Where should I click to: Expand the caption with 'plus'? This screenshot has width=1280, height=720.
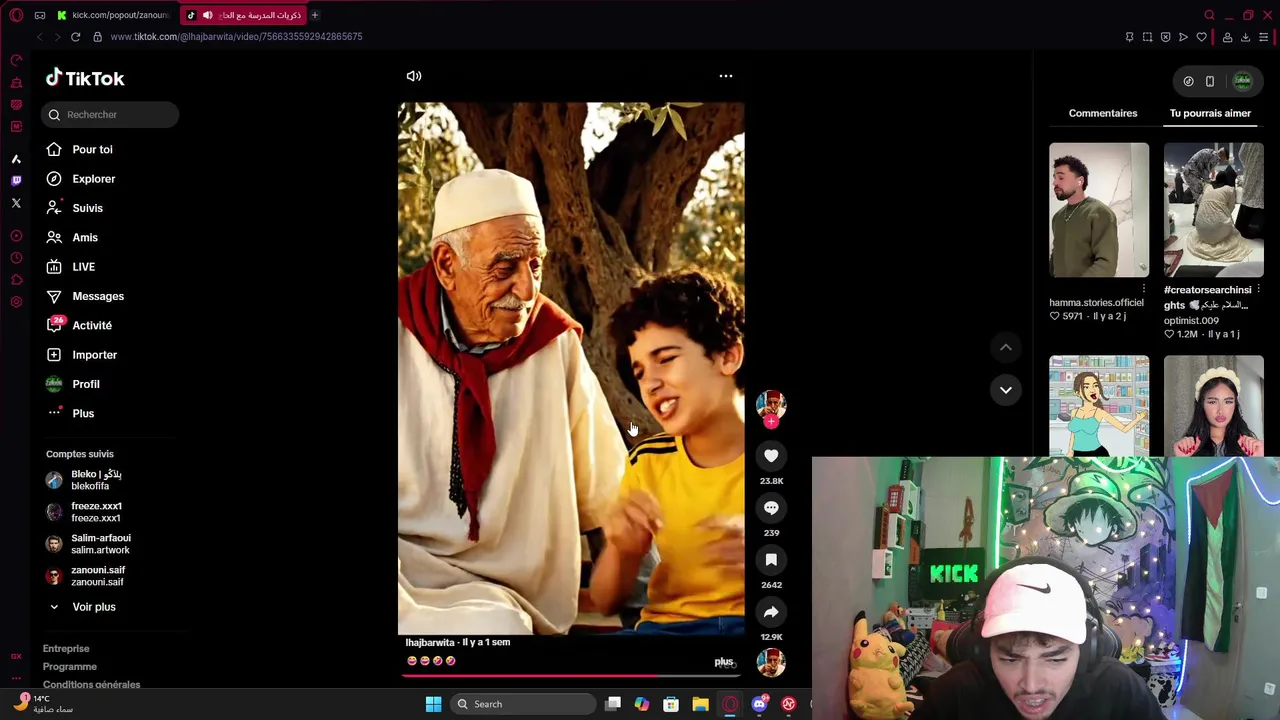724,662
